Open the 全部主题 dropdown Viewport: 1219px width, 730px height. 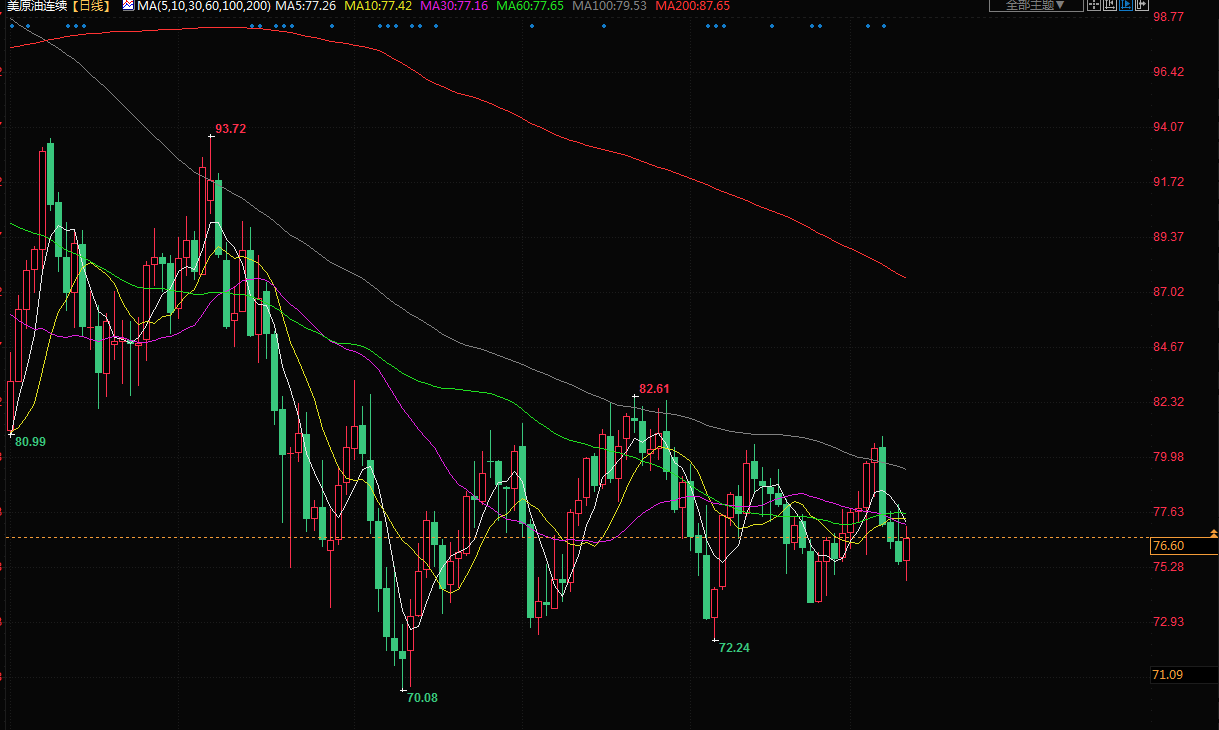1035,5
